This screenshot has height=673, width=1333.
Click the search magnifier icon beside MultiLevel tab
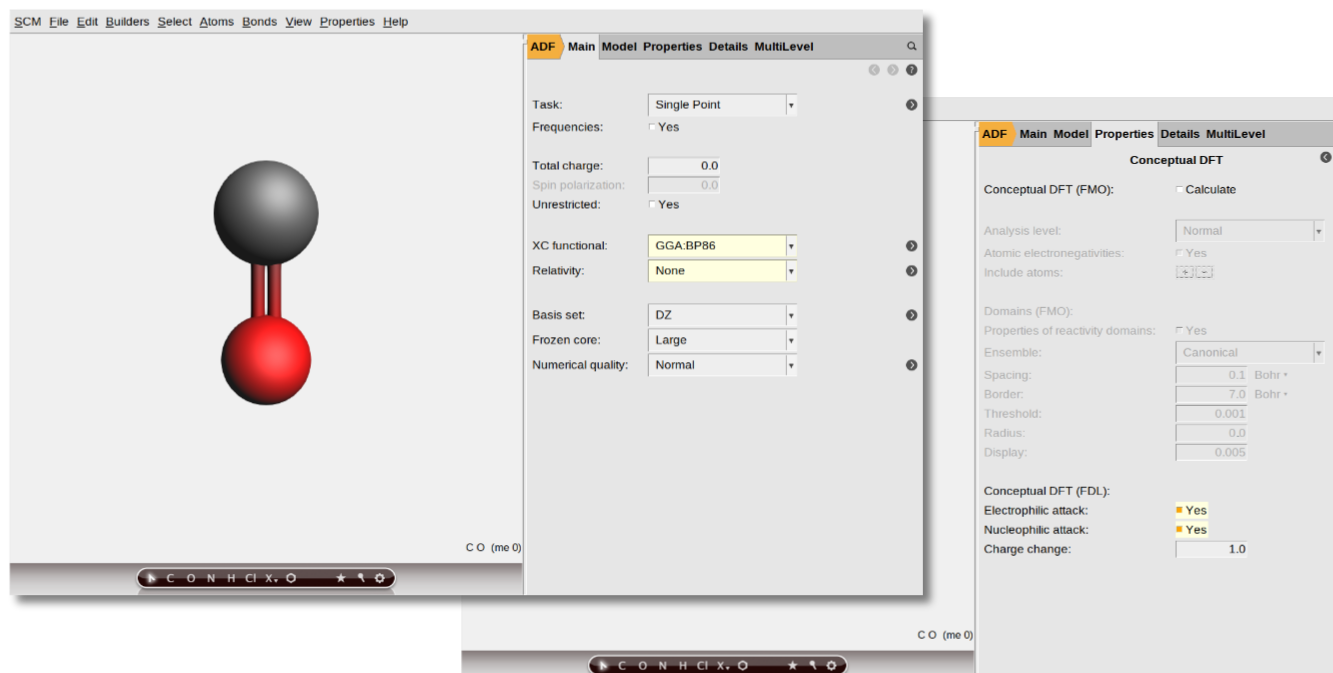pyautogui.click(x=911, y=46)
